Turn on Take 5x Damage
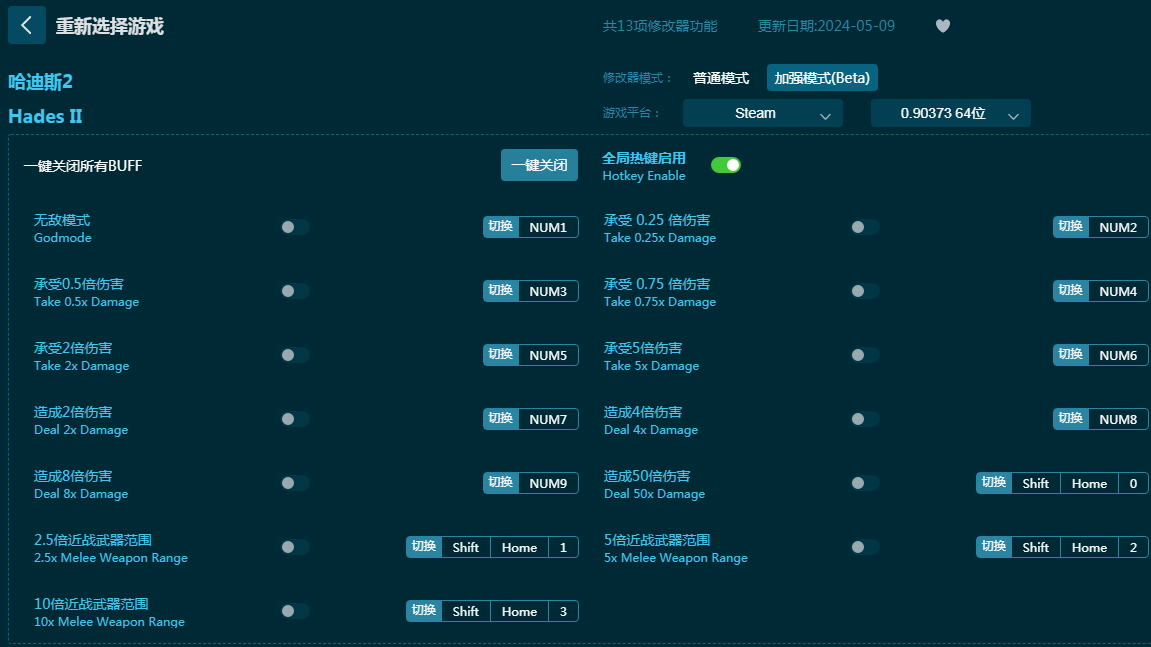The image size is (1151, 647). coord(865,355)
